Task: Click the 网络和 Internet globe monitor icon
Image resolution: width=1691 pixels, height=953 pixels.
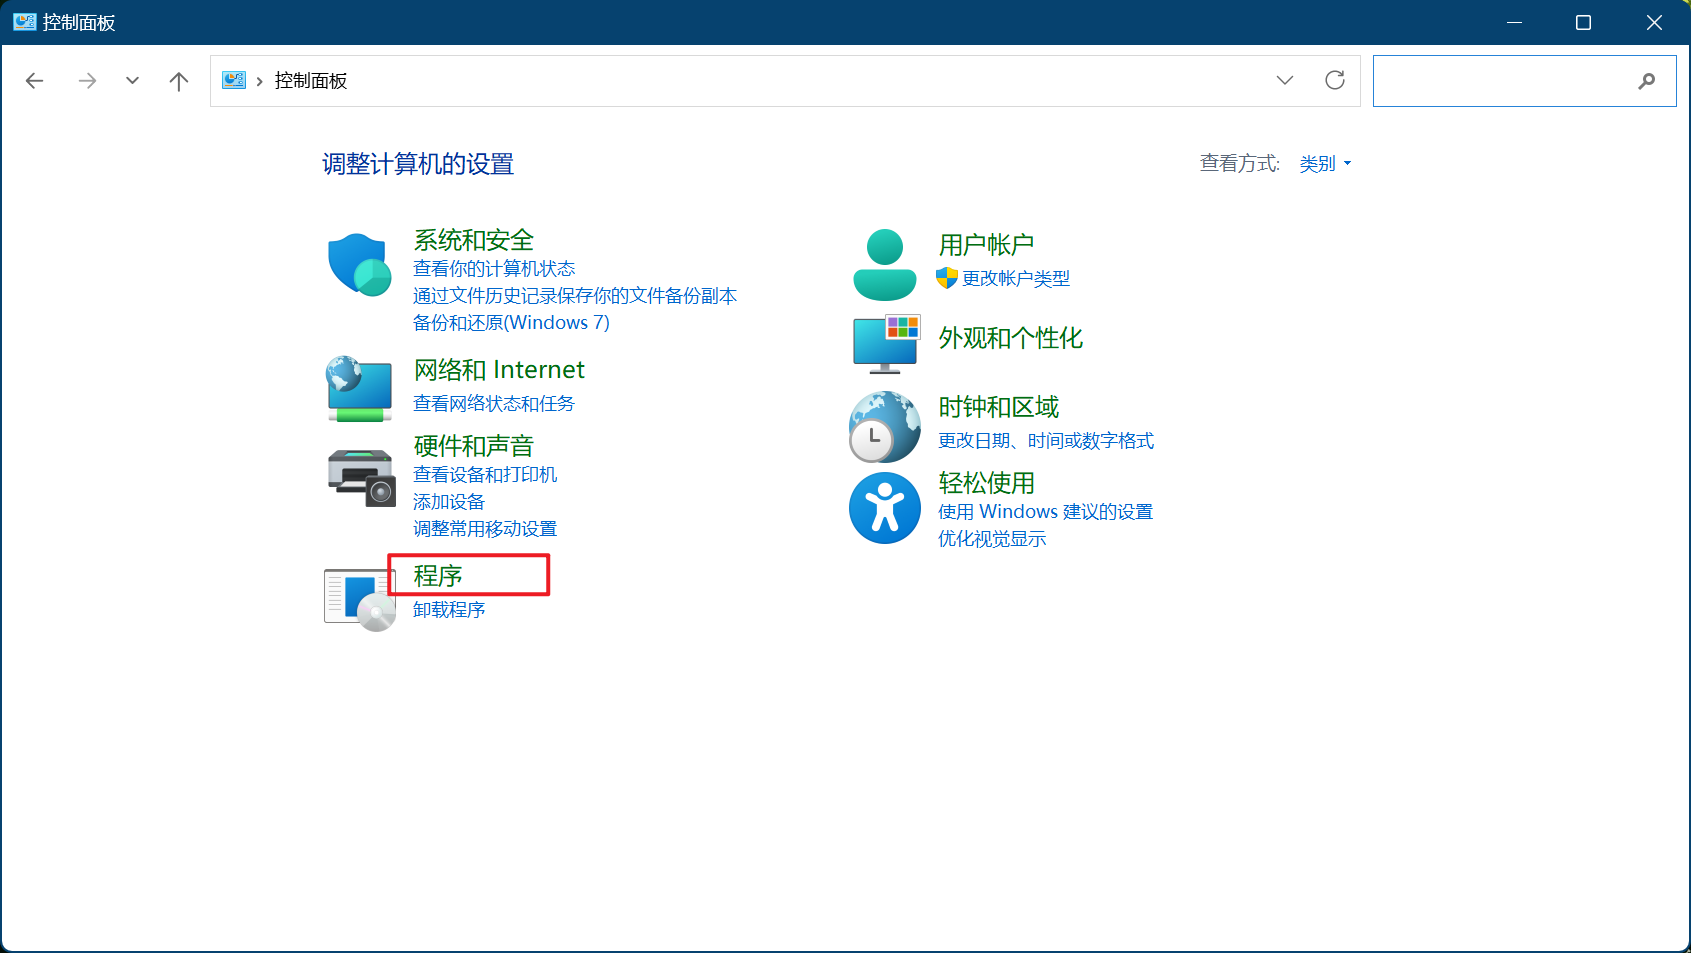Action: coord(359,389)
